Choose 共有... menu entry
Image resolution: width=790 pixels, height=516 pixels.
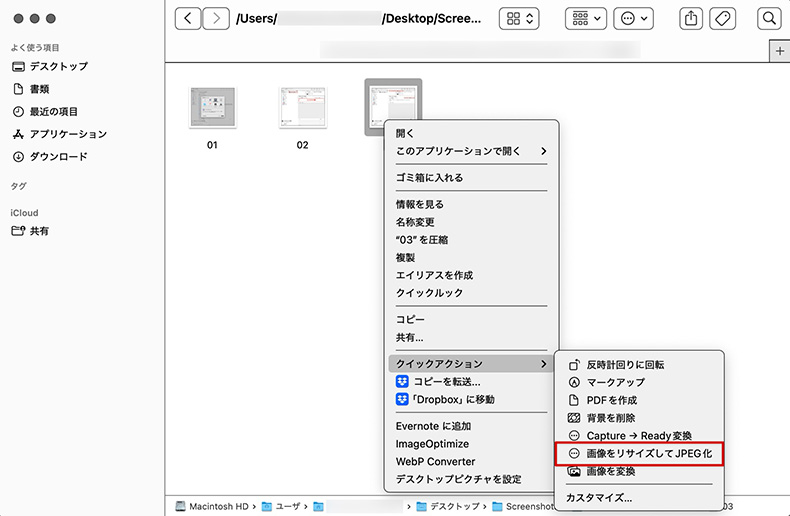tap(472, 338)
